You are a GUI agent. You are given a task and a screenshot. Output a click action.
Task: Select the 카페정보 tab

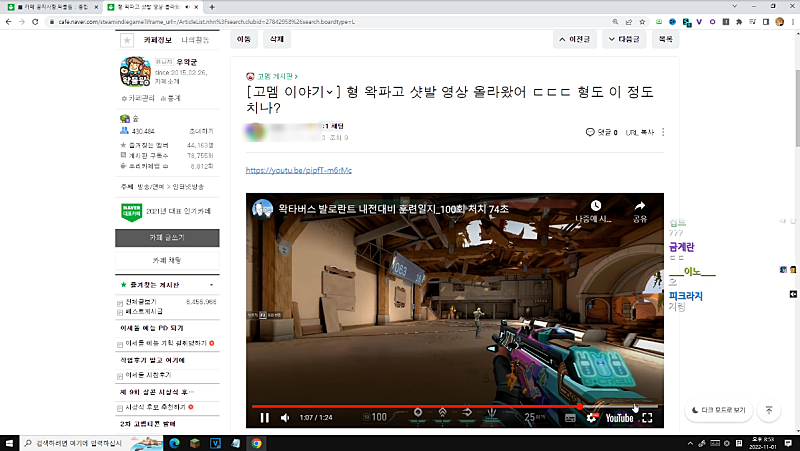pos(158,40)
